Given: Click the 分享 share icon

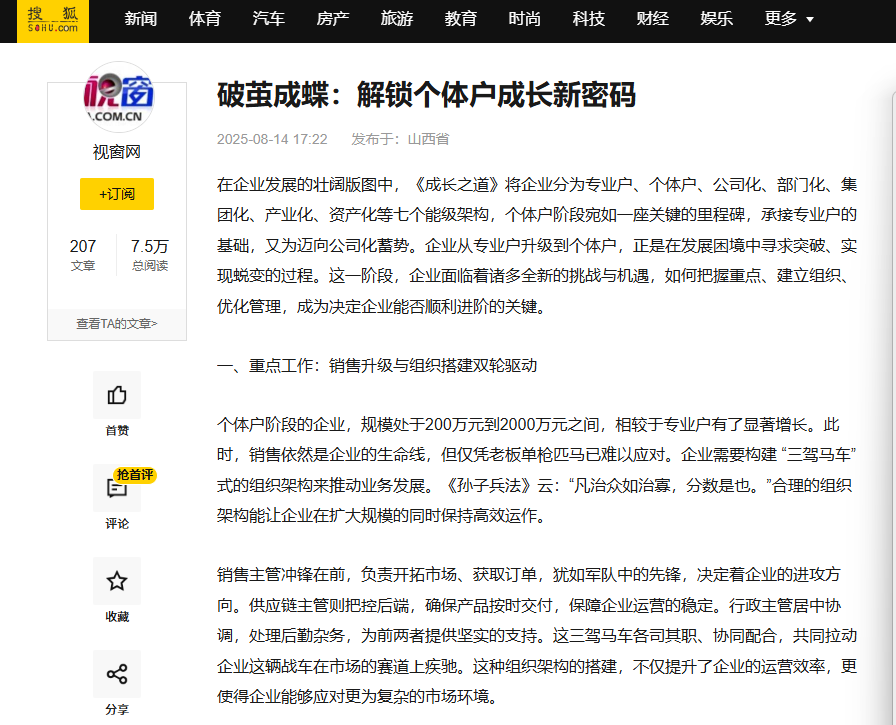Looking at the screenshot, I should pos(117,675).
